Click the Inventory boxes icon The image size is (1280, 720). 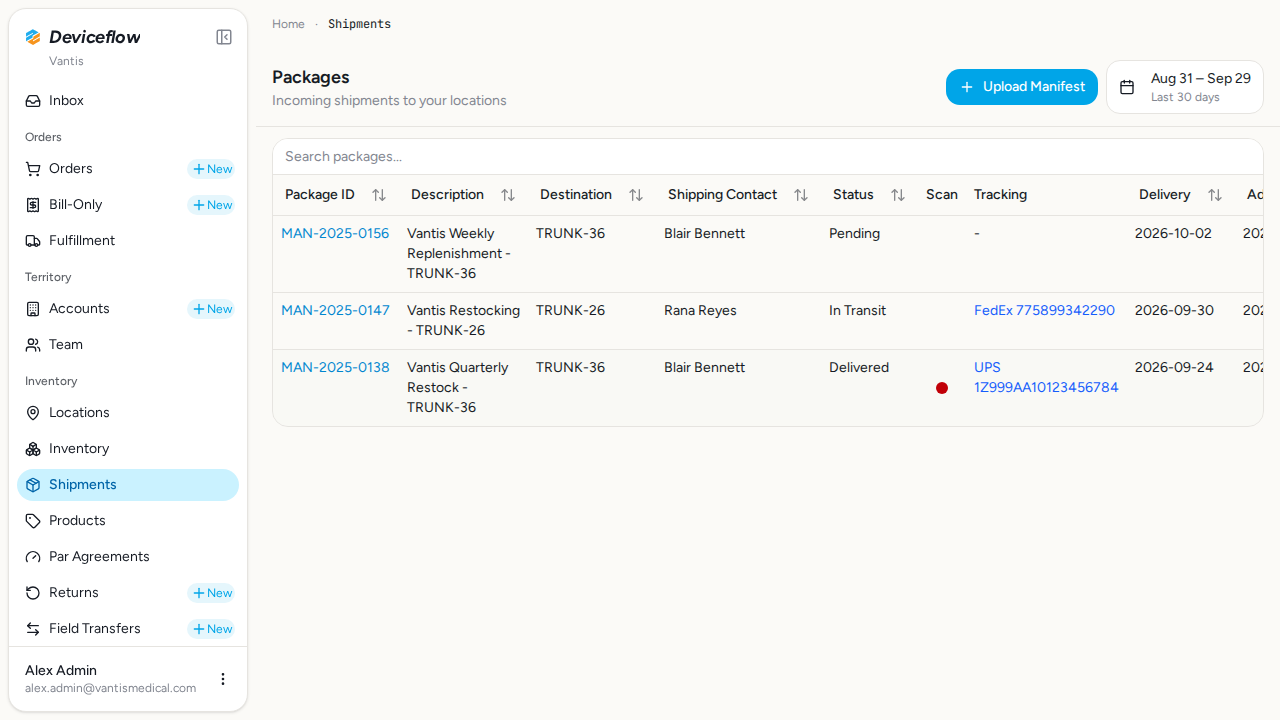click(33, 449)
